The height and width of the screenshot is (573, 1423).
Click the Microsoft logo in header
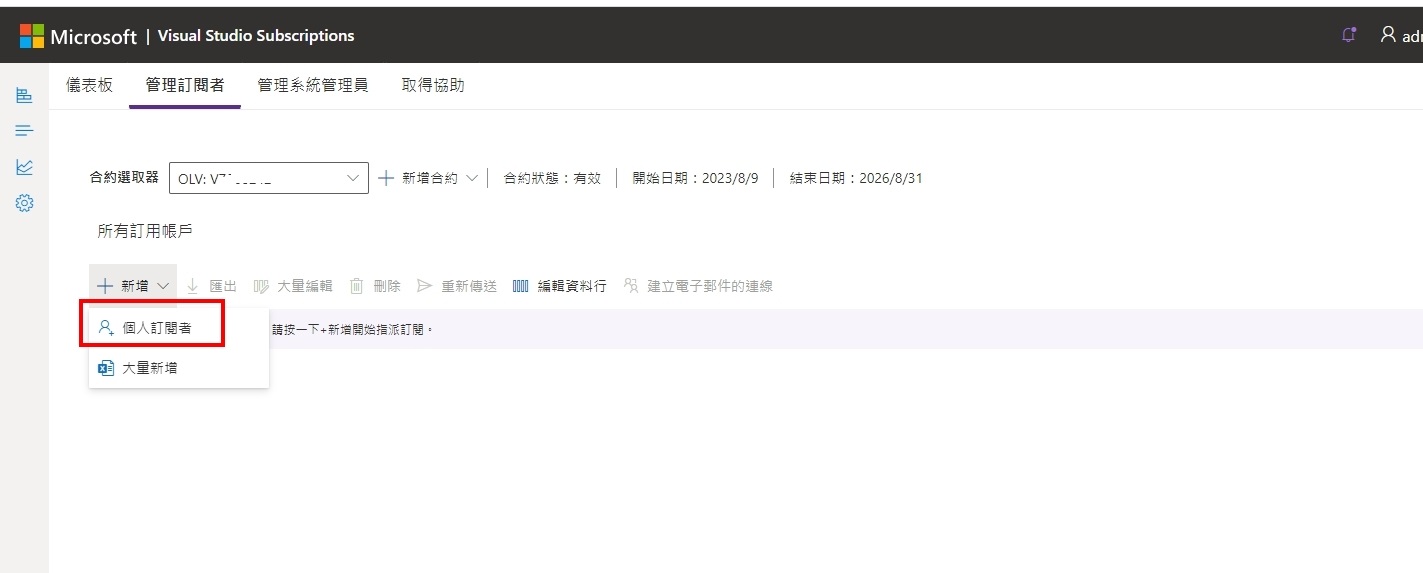pyautogui.click(x=32, y=36)
